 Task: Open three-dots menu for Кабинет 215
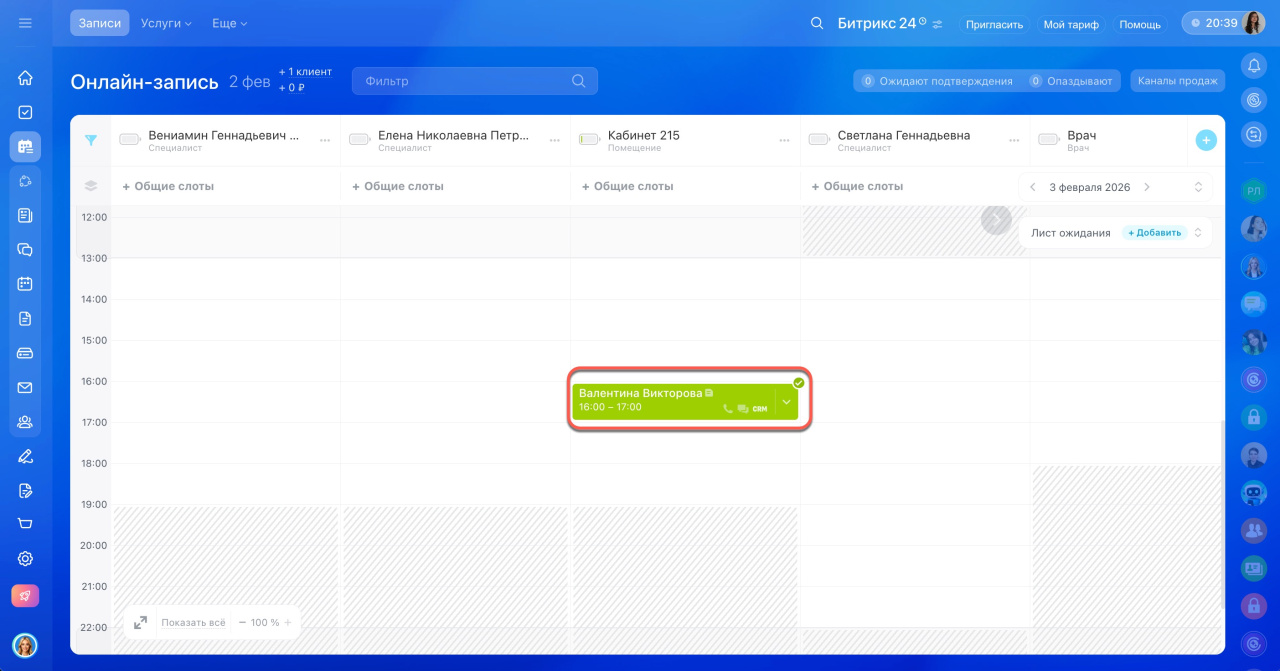(x=784, y=141)
